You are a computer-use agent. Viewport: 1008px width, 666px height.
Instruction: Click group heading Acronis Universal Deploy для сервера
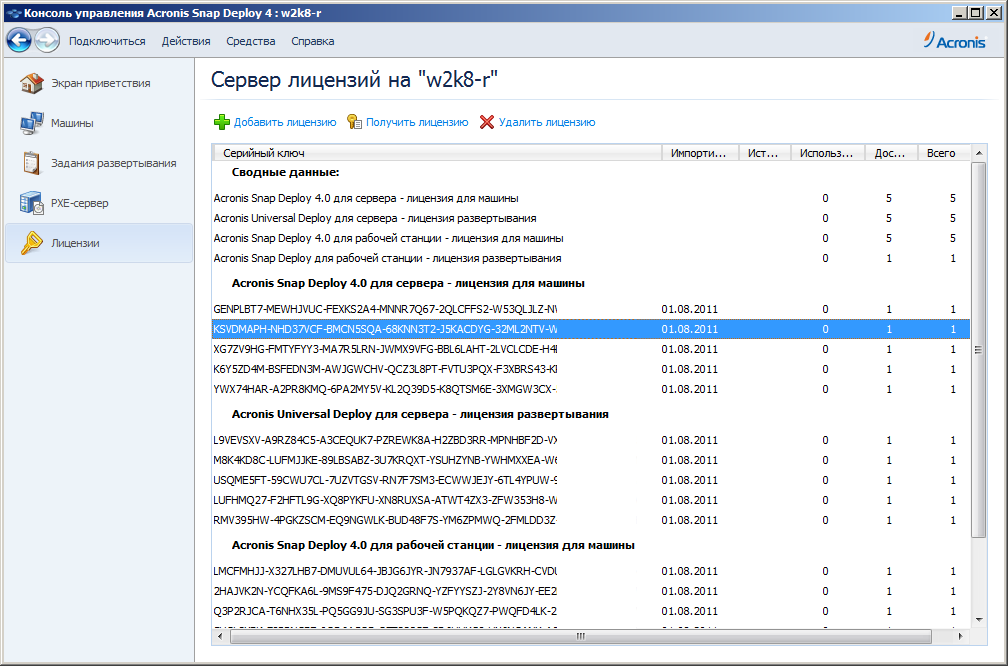[x=420, y=415]
